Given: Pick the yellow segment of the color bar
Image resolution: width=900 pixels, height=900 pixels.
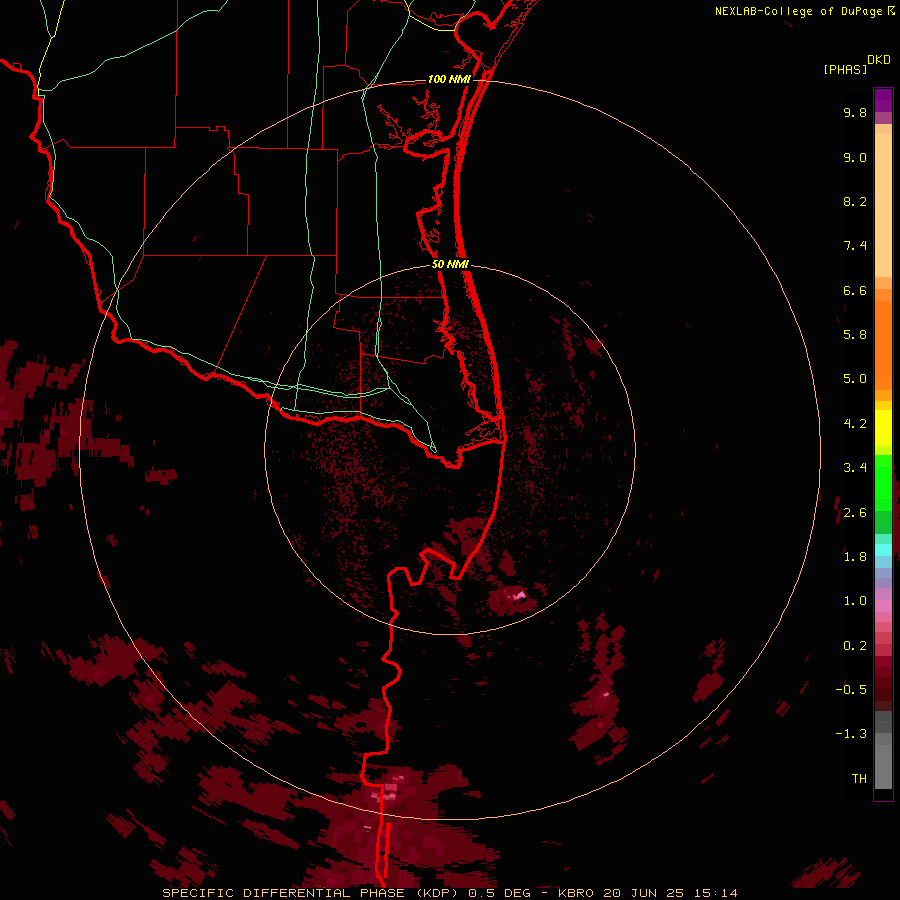Looking at the screenshot, I should [883, 428].
